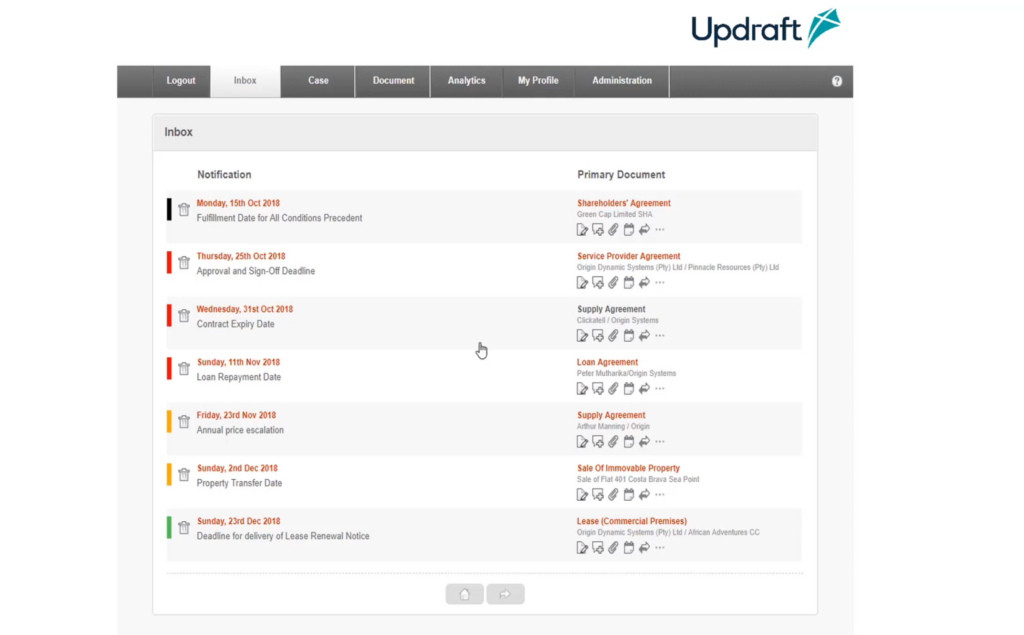Viewport: 1024px width, 635px height.
Task: Open the Help question mark icon
Action: pyautogui.click(x=837, y=81)
